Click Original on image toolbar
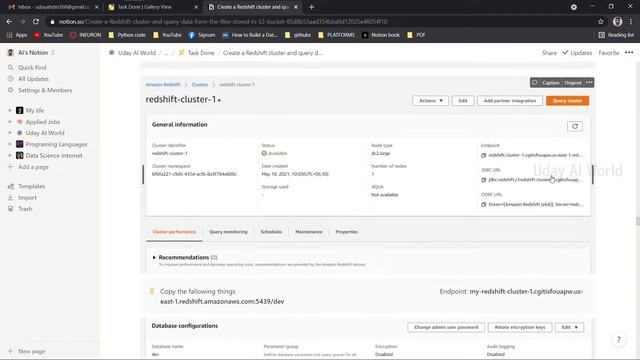 click(573, 82)
